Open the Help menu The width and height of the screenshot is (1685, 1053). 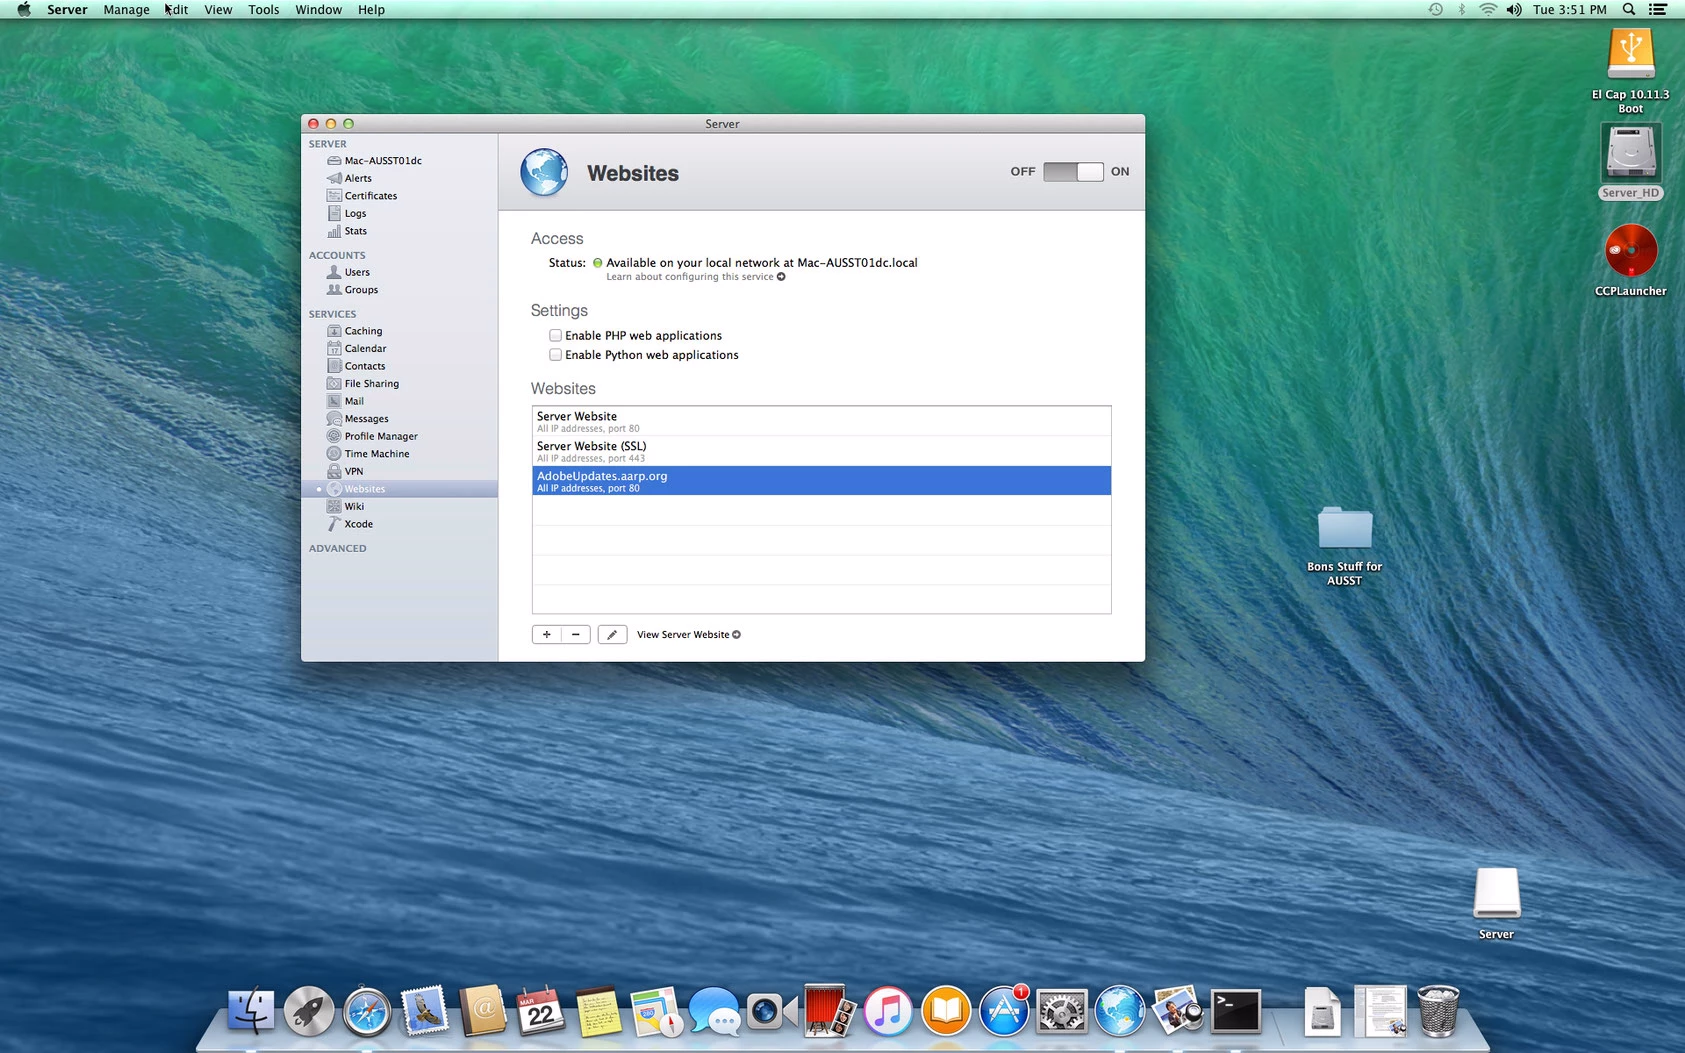coord(371,9)
